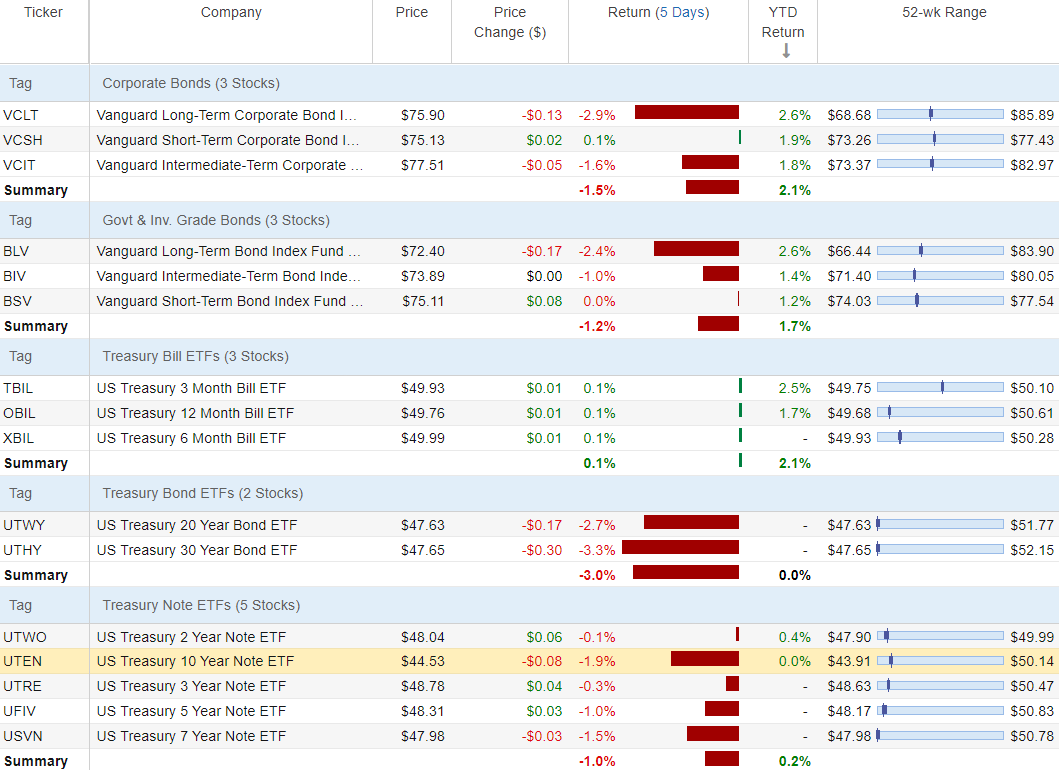Click the TBIL 52-week range bar
Image resolution: width=1059 pixels, height=770 pixels.
coord(940,387)
